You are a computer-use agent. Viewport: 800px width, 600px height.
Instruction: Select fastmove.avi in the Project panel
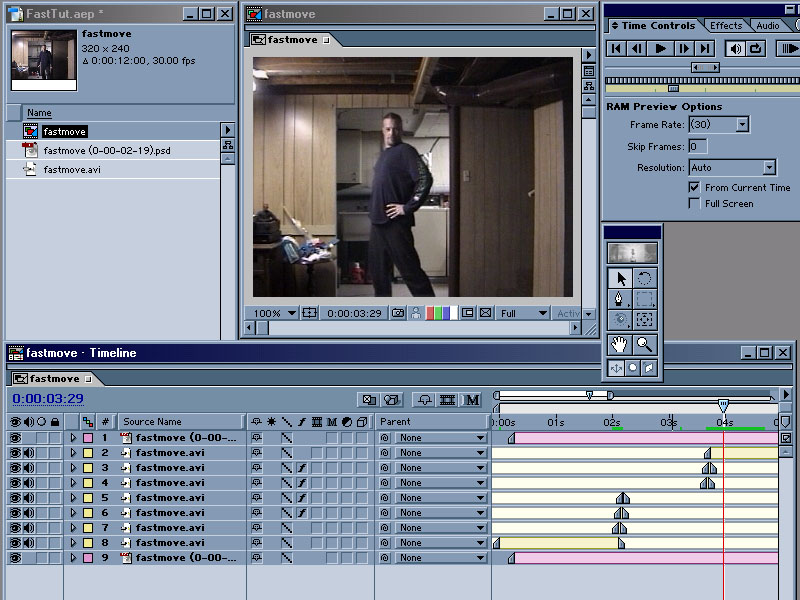pos(71,169)
